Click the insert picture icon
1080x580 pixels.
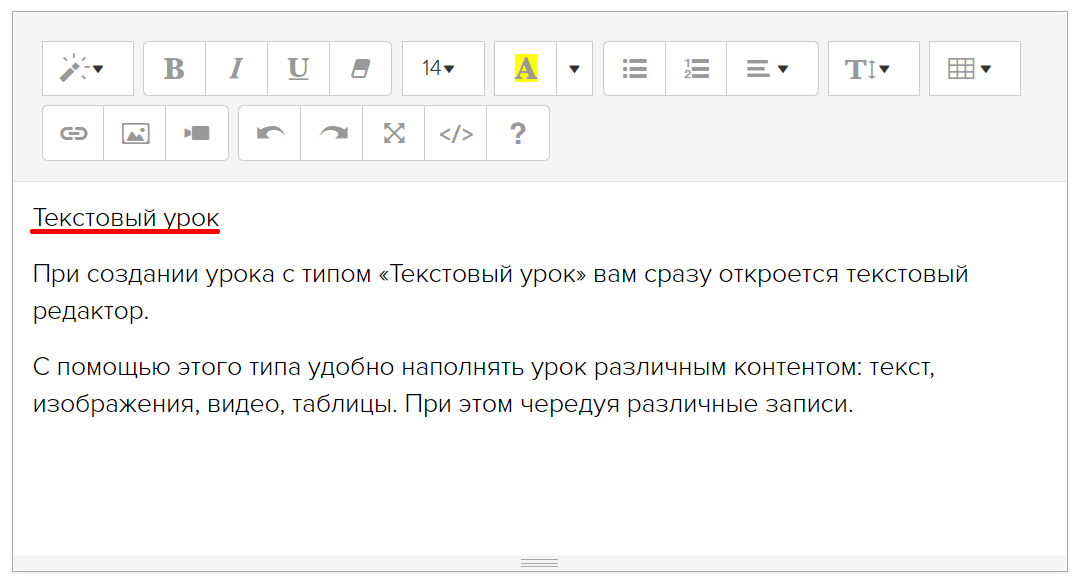tap(135, 133)
